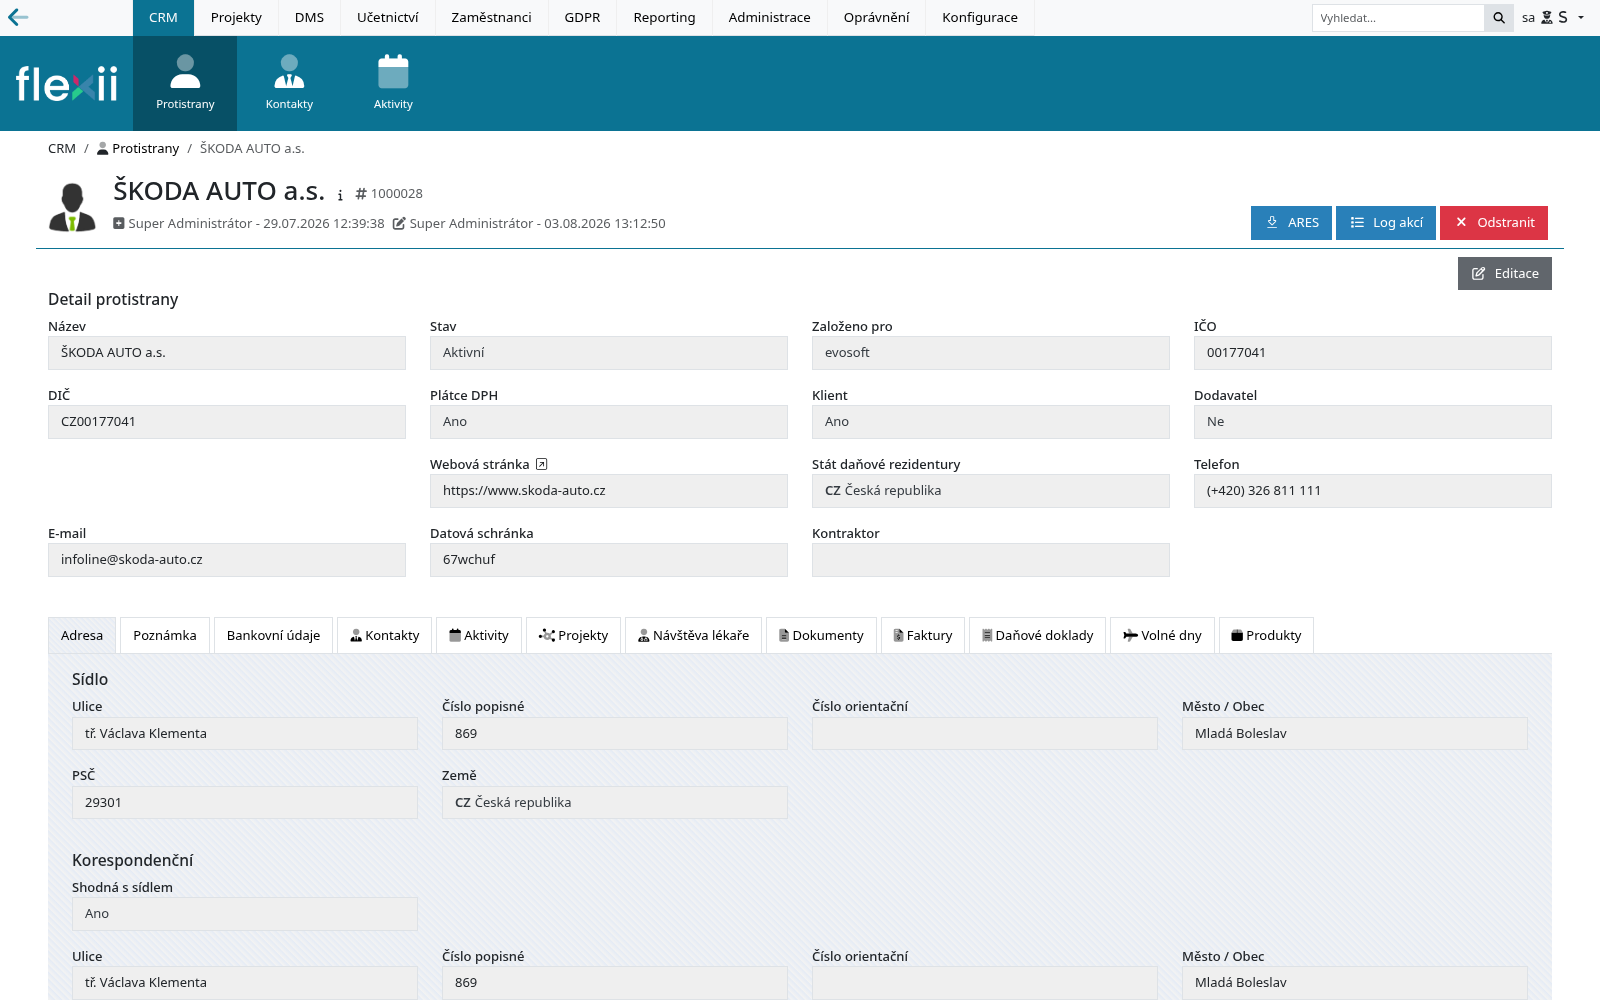Click the creation timestamp 29.07.2026 12:39:38
This screenshot has width=1600, height=1000.
[x=324, y=224]
